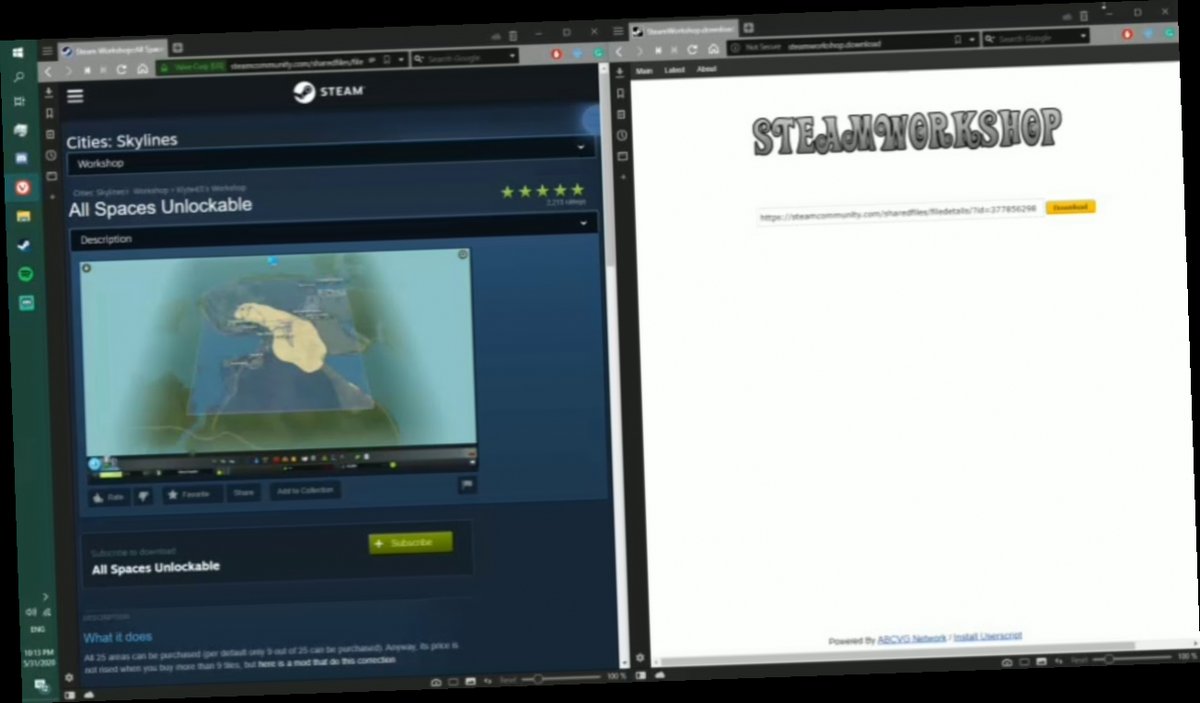Go back in the right steamworkshop.download window
1200x703 pixels.
pos(620,51)
